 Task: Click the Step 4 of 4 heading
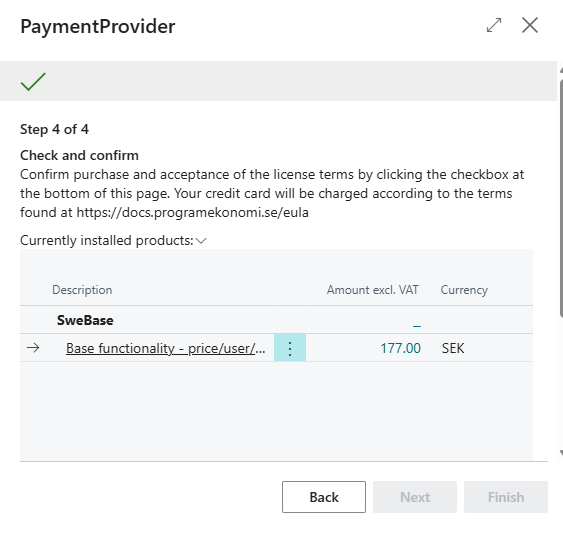pyautogui.click(x=54, y=129)
